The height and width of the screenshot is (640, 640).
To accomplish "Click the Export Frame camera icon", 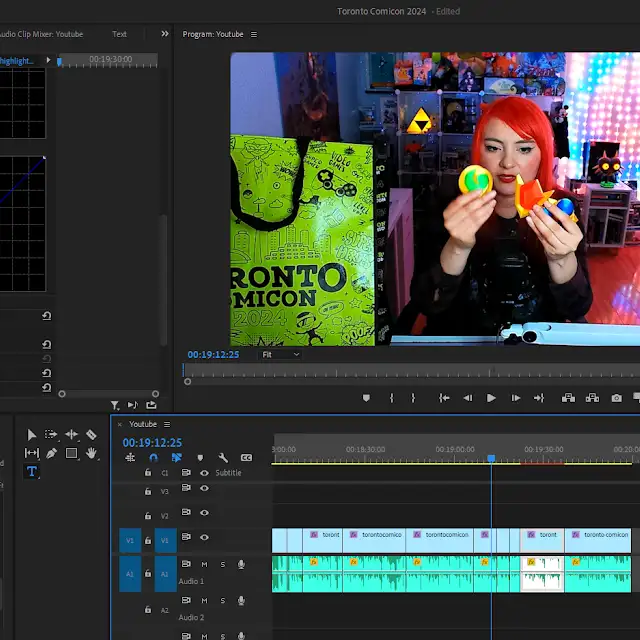I will click(x=616, y=398).
